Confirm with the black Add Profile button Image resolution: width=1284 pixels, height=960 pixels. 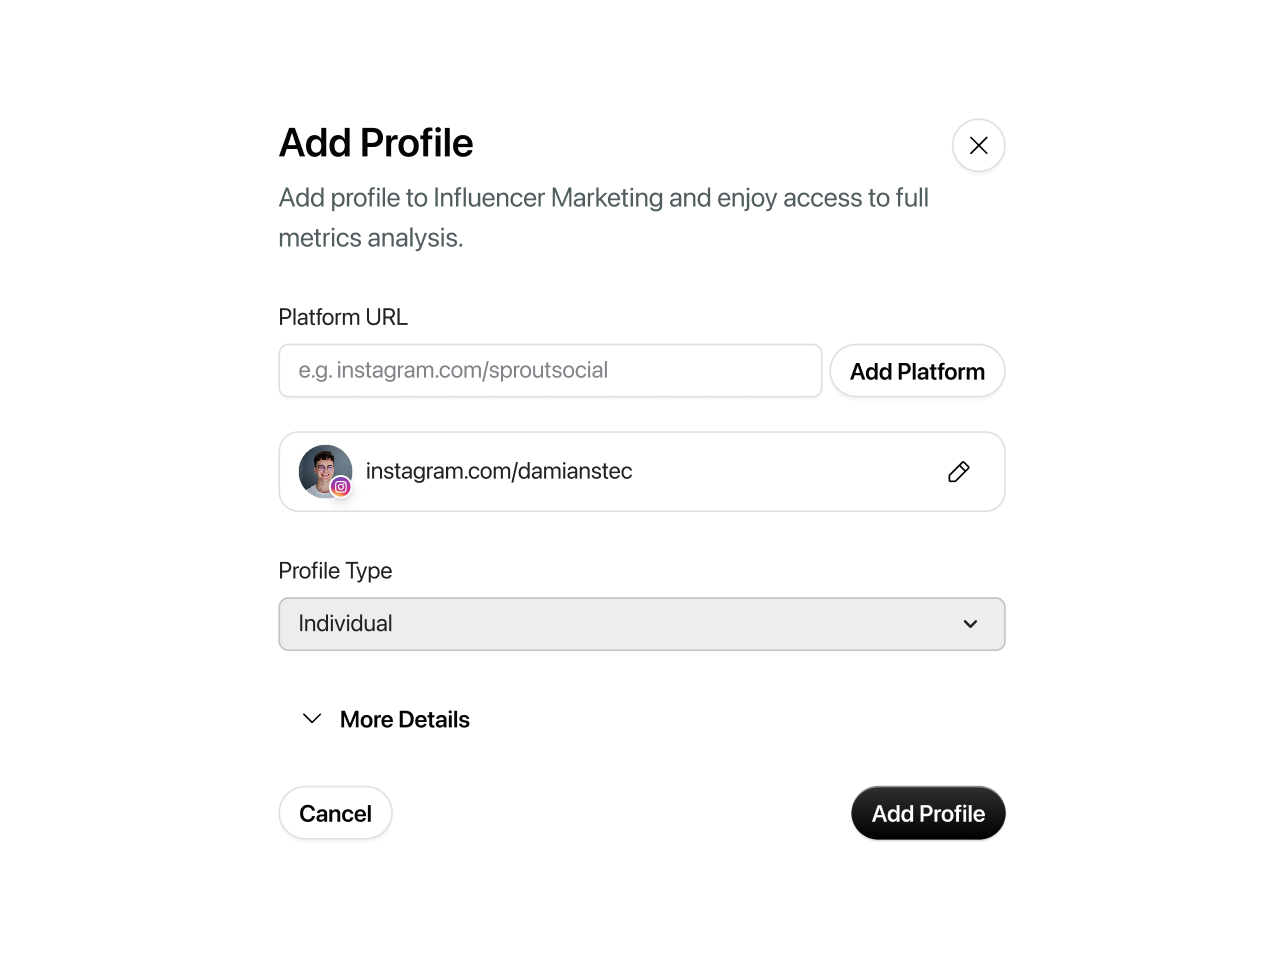point(928,813)
